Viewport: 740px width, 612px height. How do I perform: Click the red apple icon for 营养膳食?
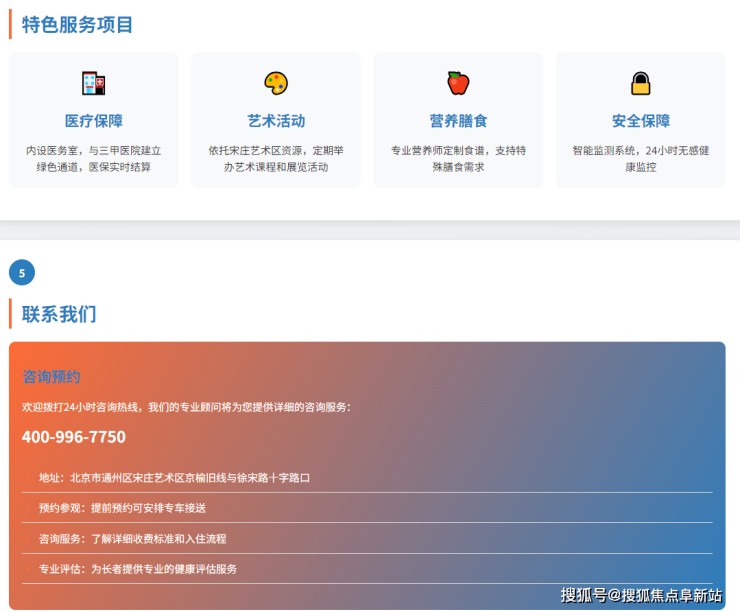(458, 83)
